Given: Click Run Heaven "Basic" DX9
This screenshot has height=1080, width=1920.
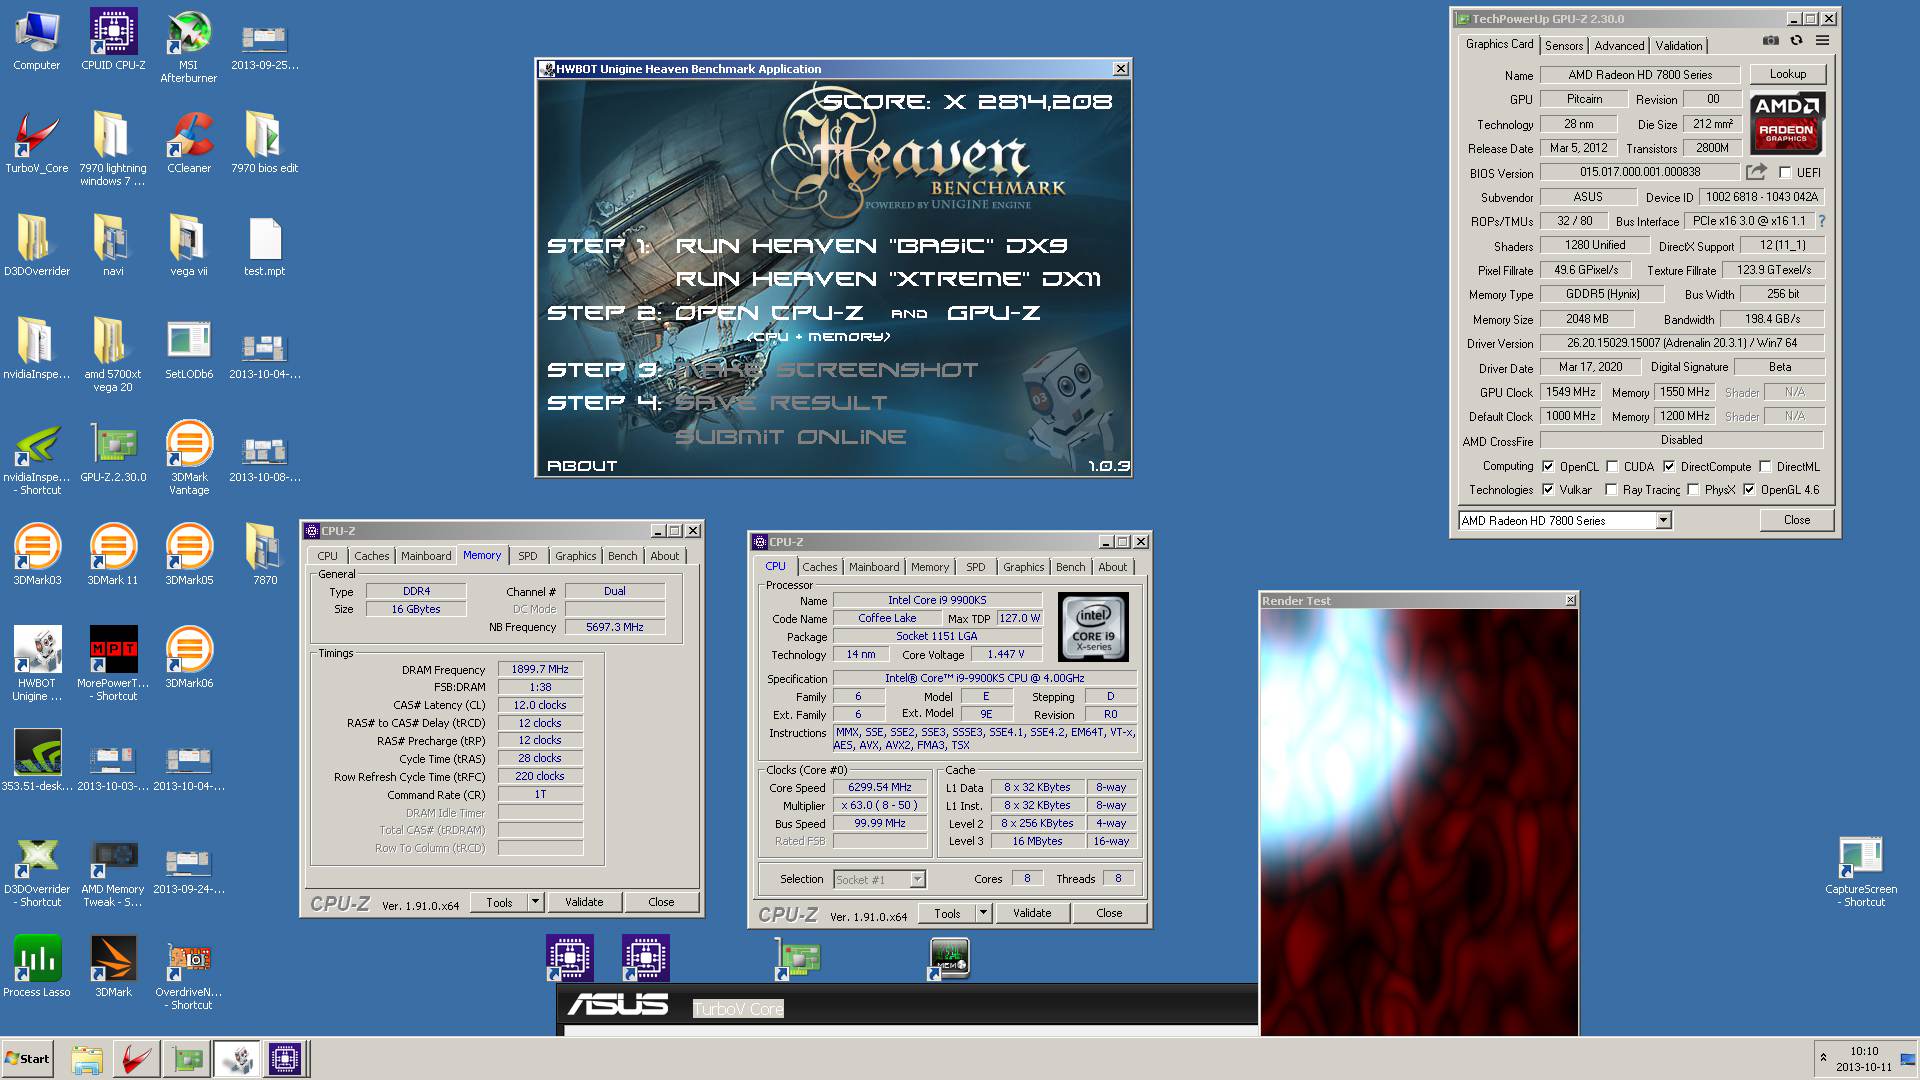Looking at the screenshot, I should [x=872, y=246].
